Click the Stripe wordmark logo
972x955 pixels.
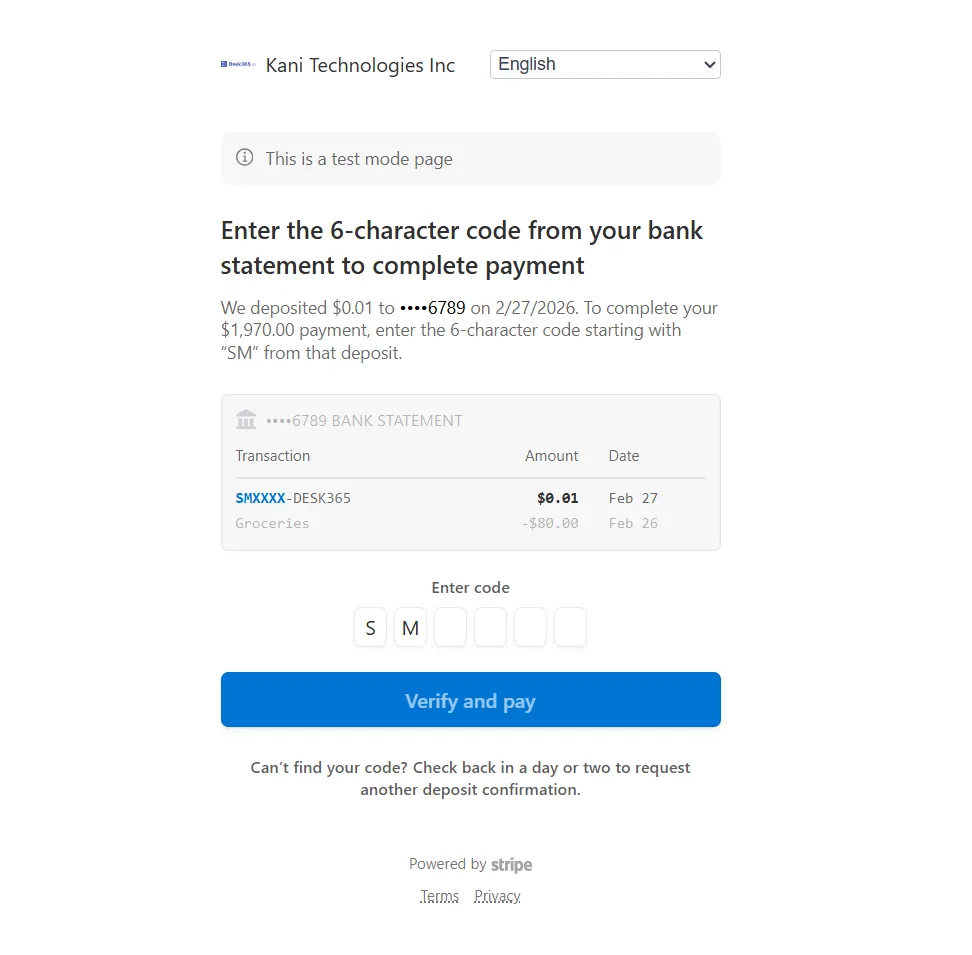[512, 864]
